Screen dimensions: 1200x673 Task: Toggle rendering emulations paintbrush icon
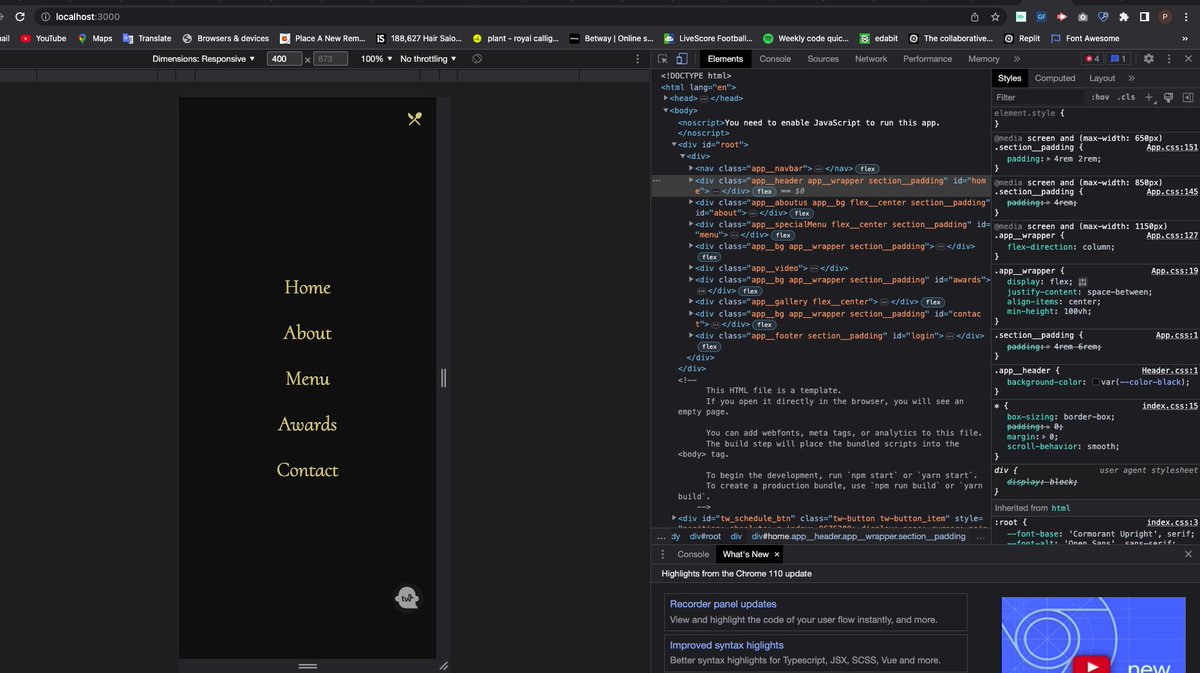click(x=1168, y=97)
